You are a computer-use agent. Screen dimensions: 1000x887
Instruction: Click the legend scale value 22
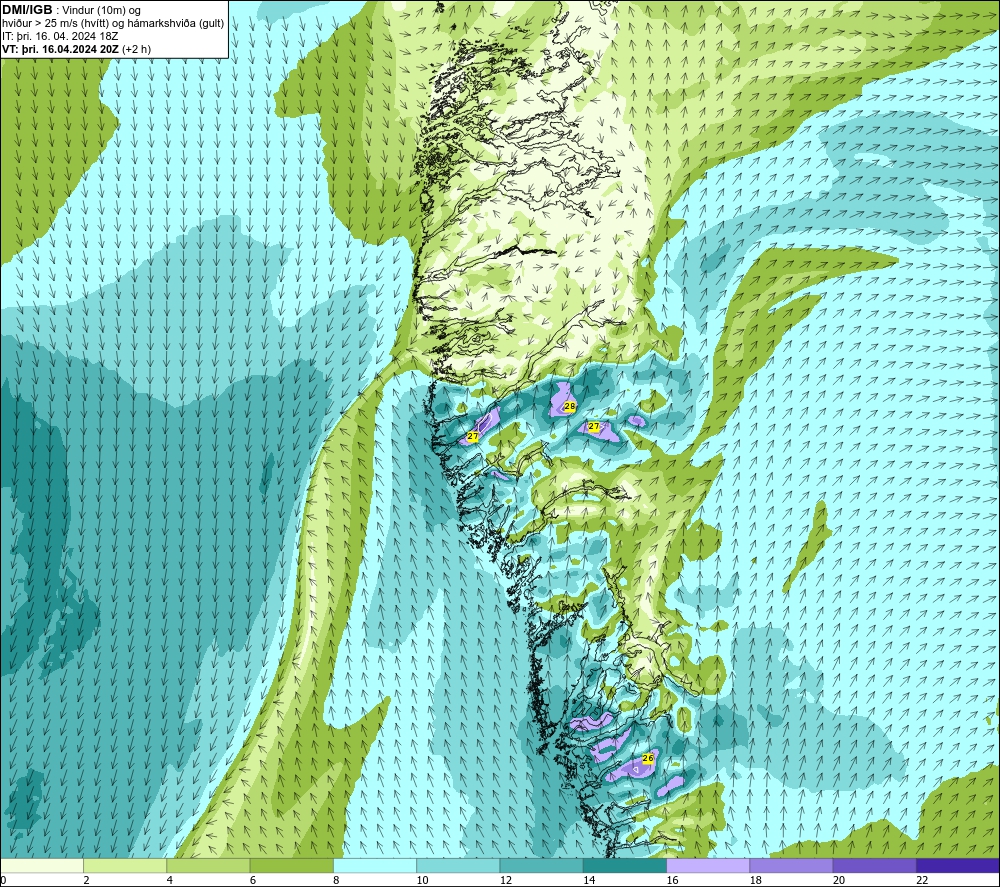tap(922, 880)
